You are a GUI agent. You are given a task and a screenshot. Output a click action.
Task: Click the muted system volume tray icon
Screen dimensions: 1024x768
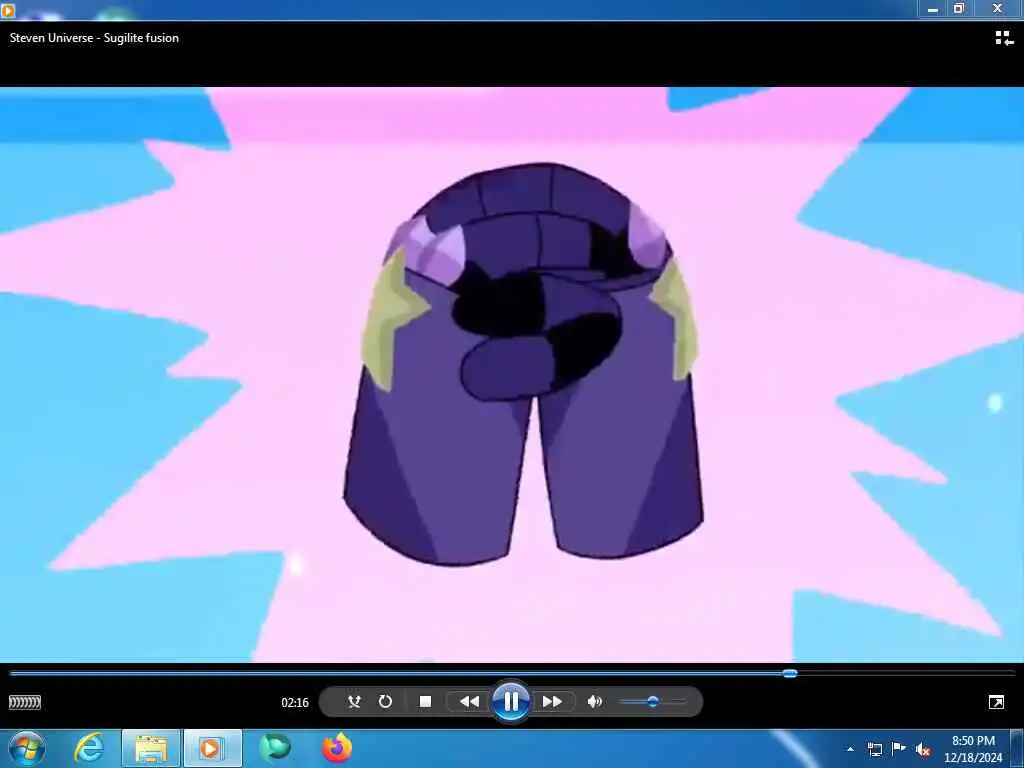point(923,750)
